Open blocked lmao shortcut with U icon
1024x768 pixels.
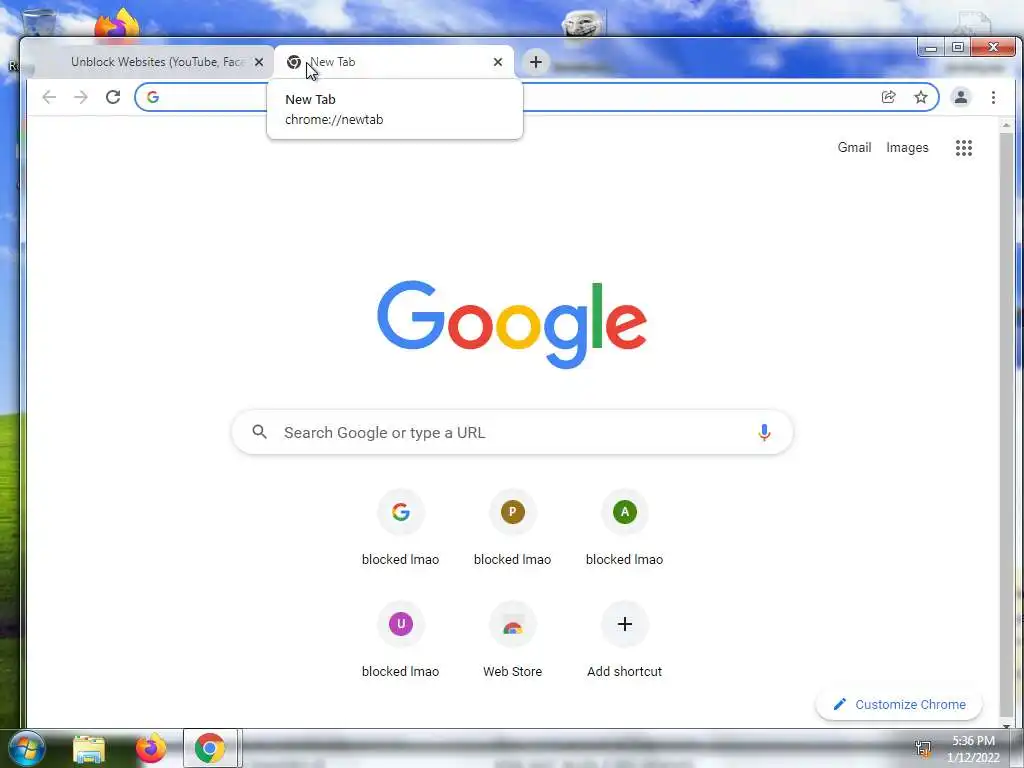pos(400,639)
